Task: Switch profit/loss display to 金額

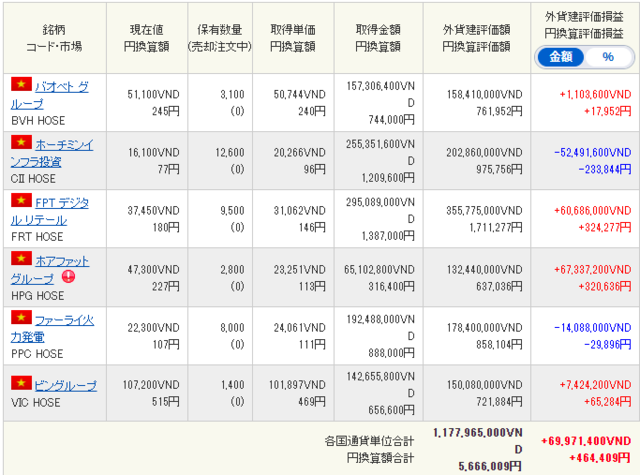Action: click(x=560, y=57)
